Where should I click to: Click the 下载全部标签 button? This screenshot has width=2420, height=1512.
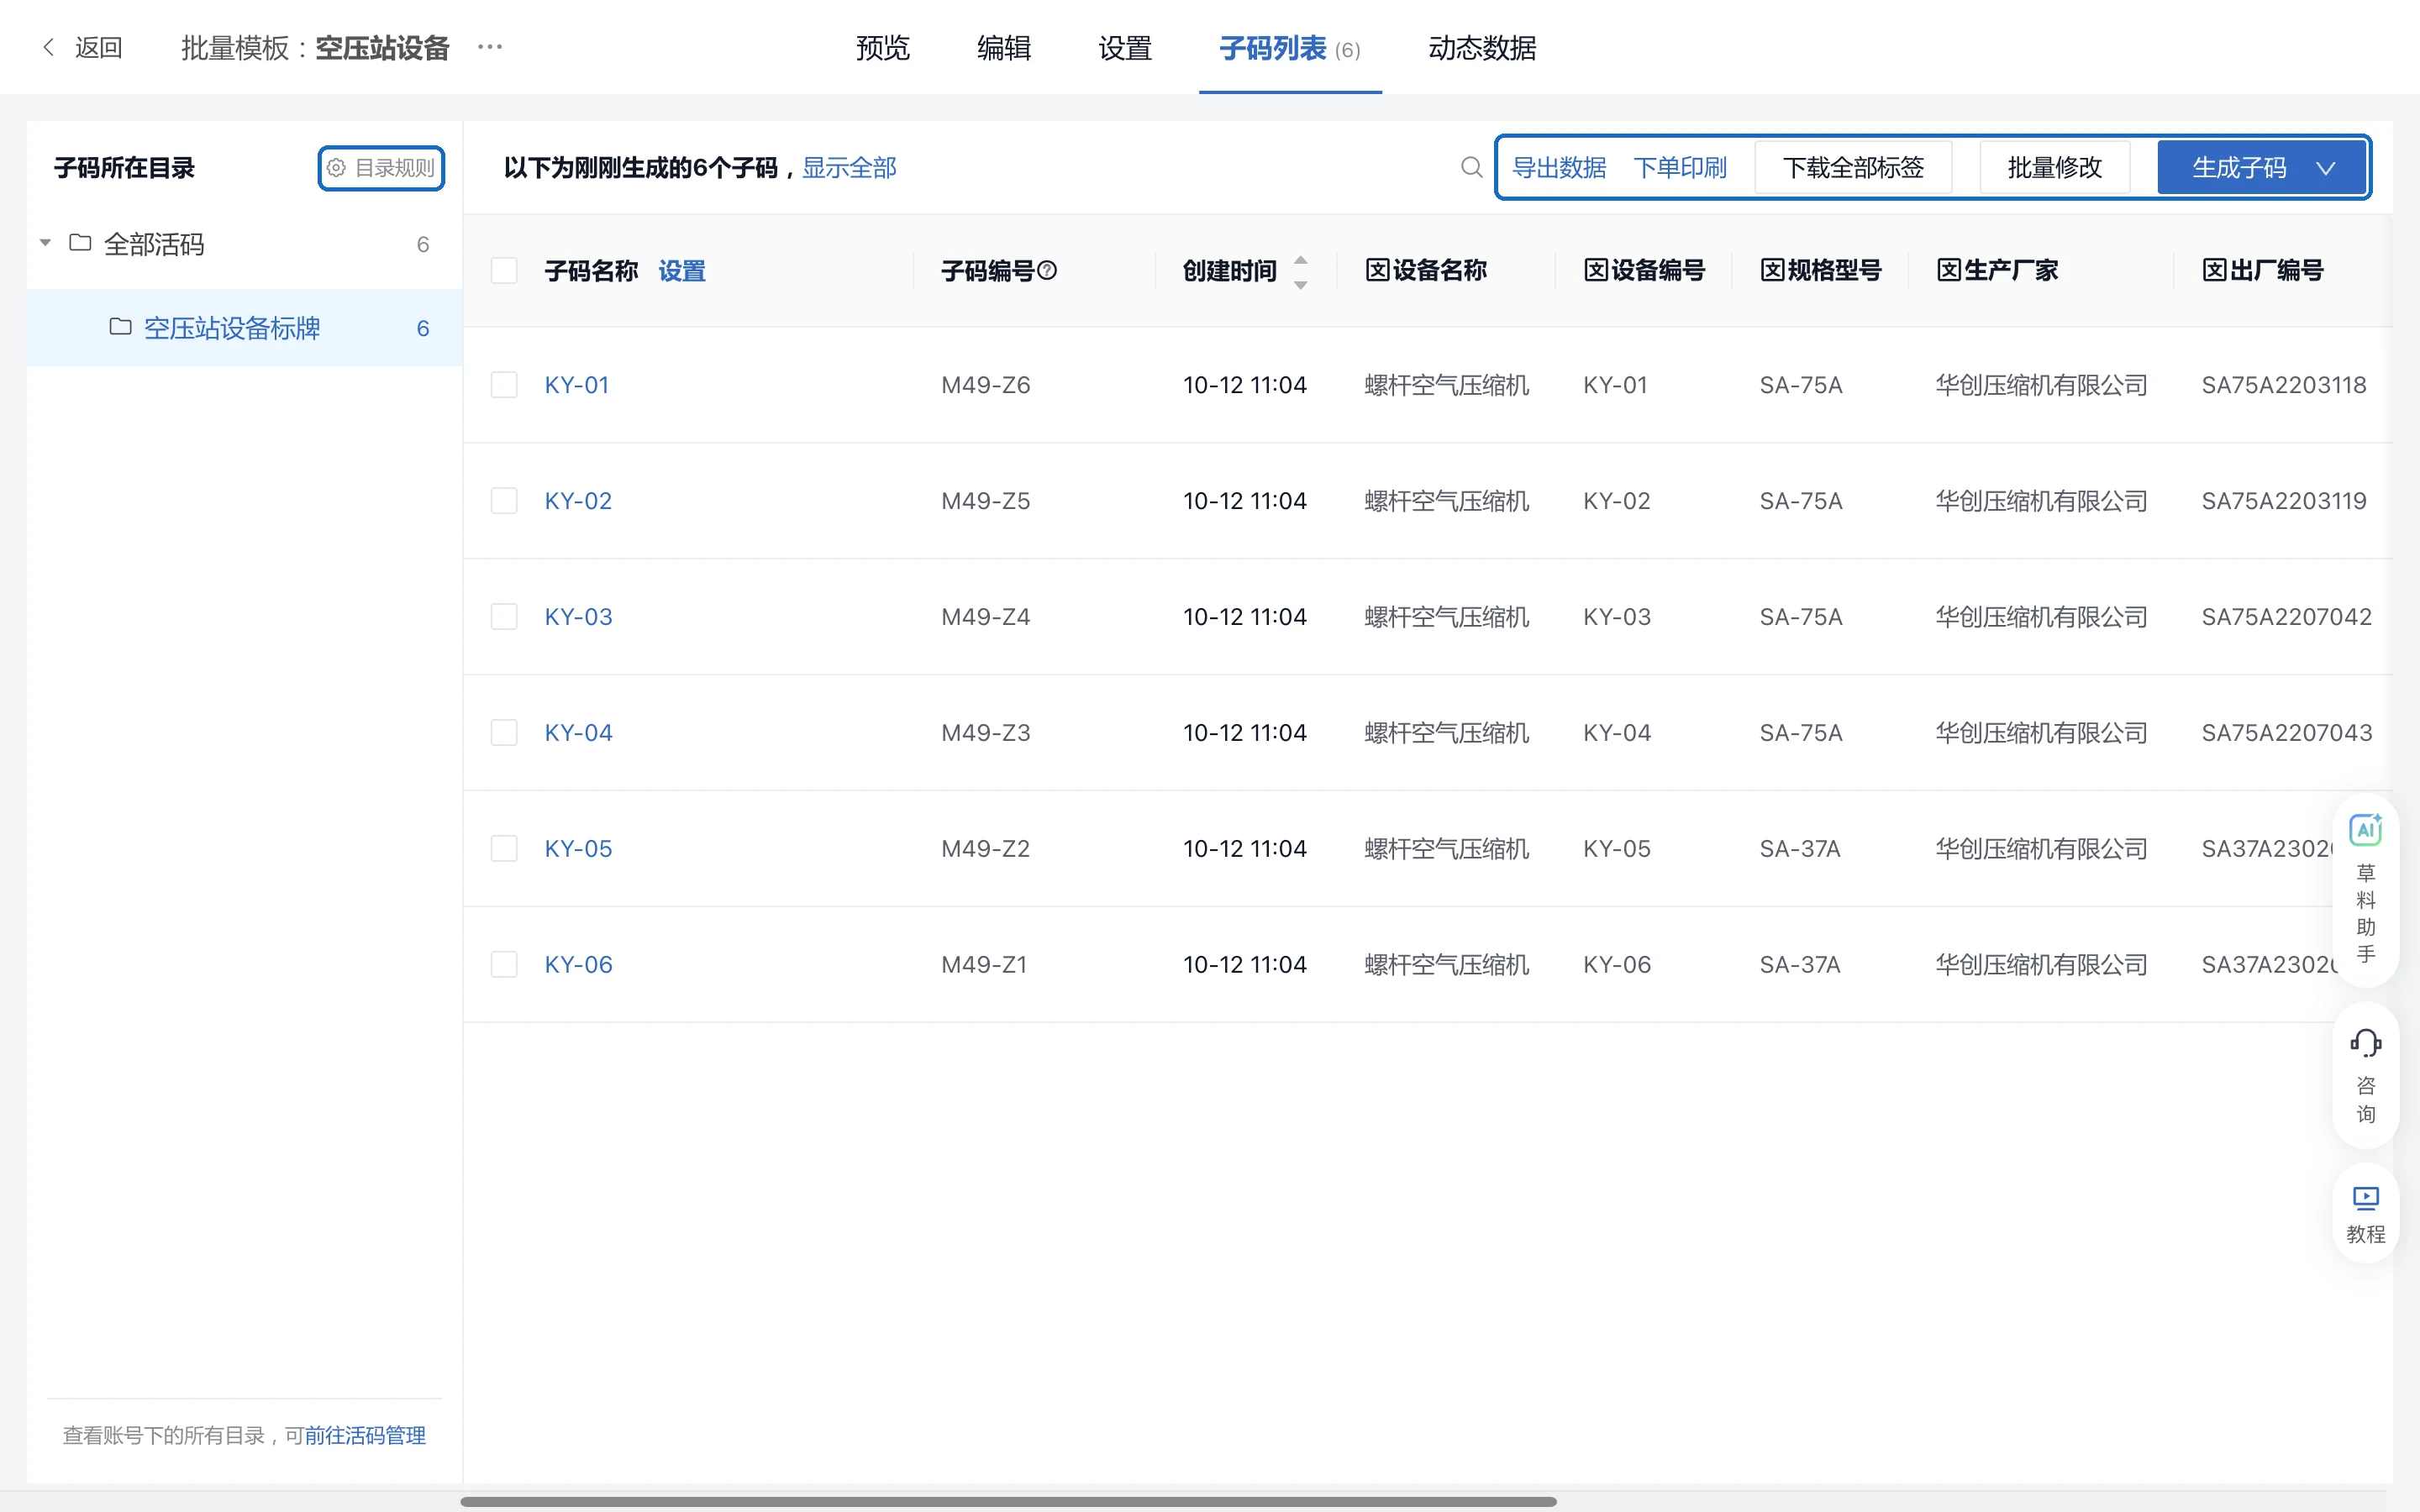tap(1853, 167)
